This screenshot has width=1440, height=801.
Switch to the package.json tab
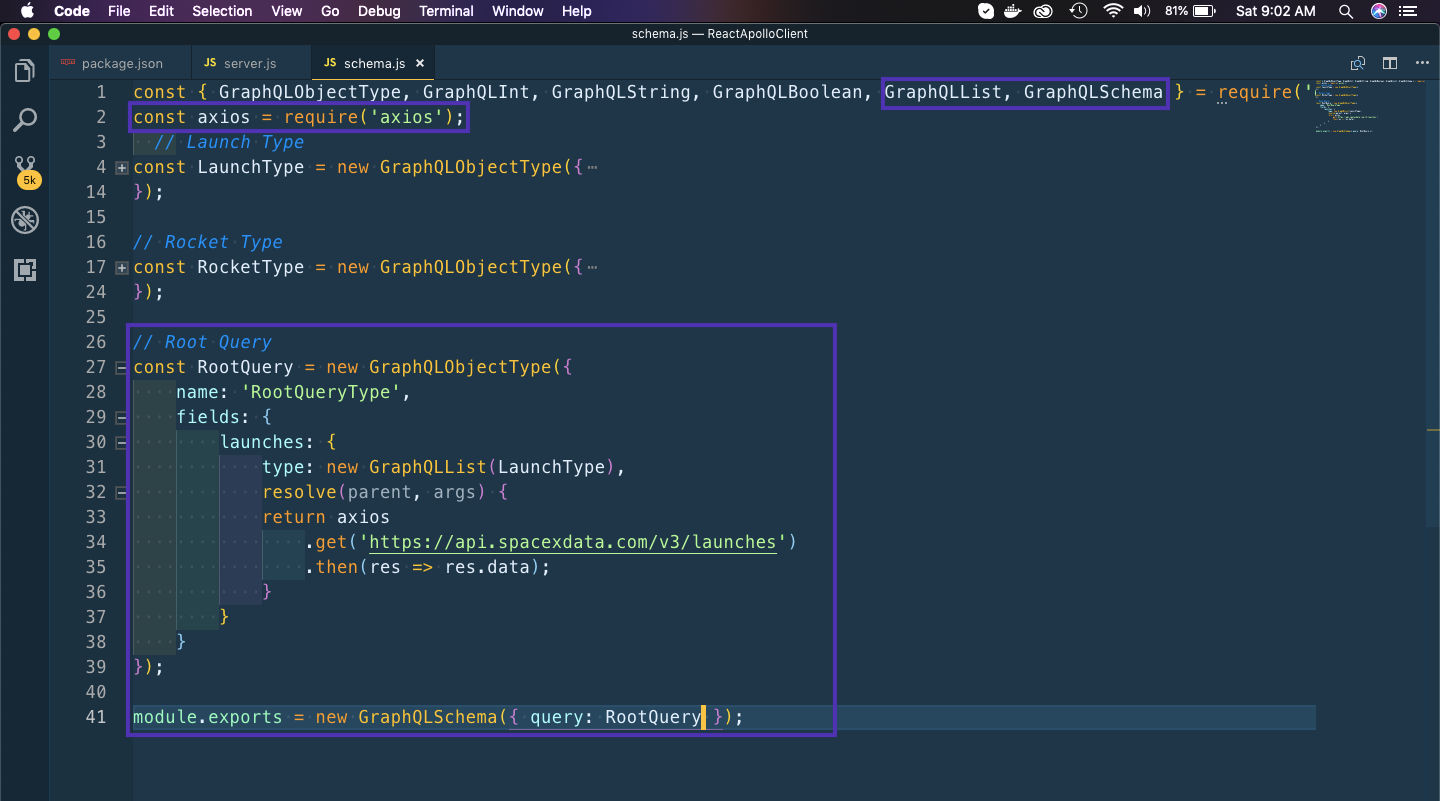(121, 63)
